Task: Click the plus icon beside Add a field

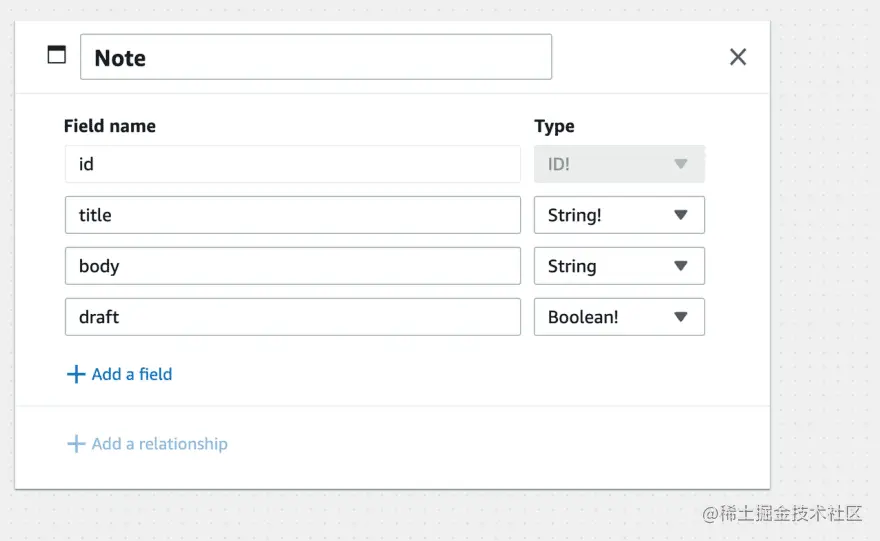Action: point(75,374)
